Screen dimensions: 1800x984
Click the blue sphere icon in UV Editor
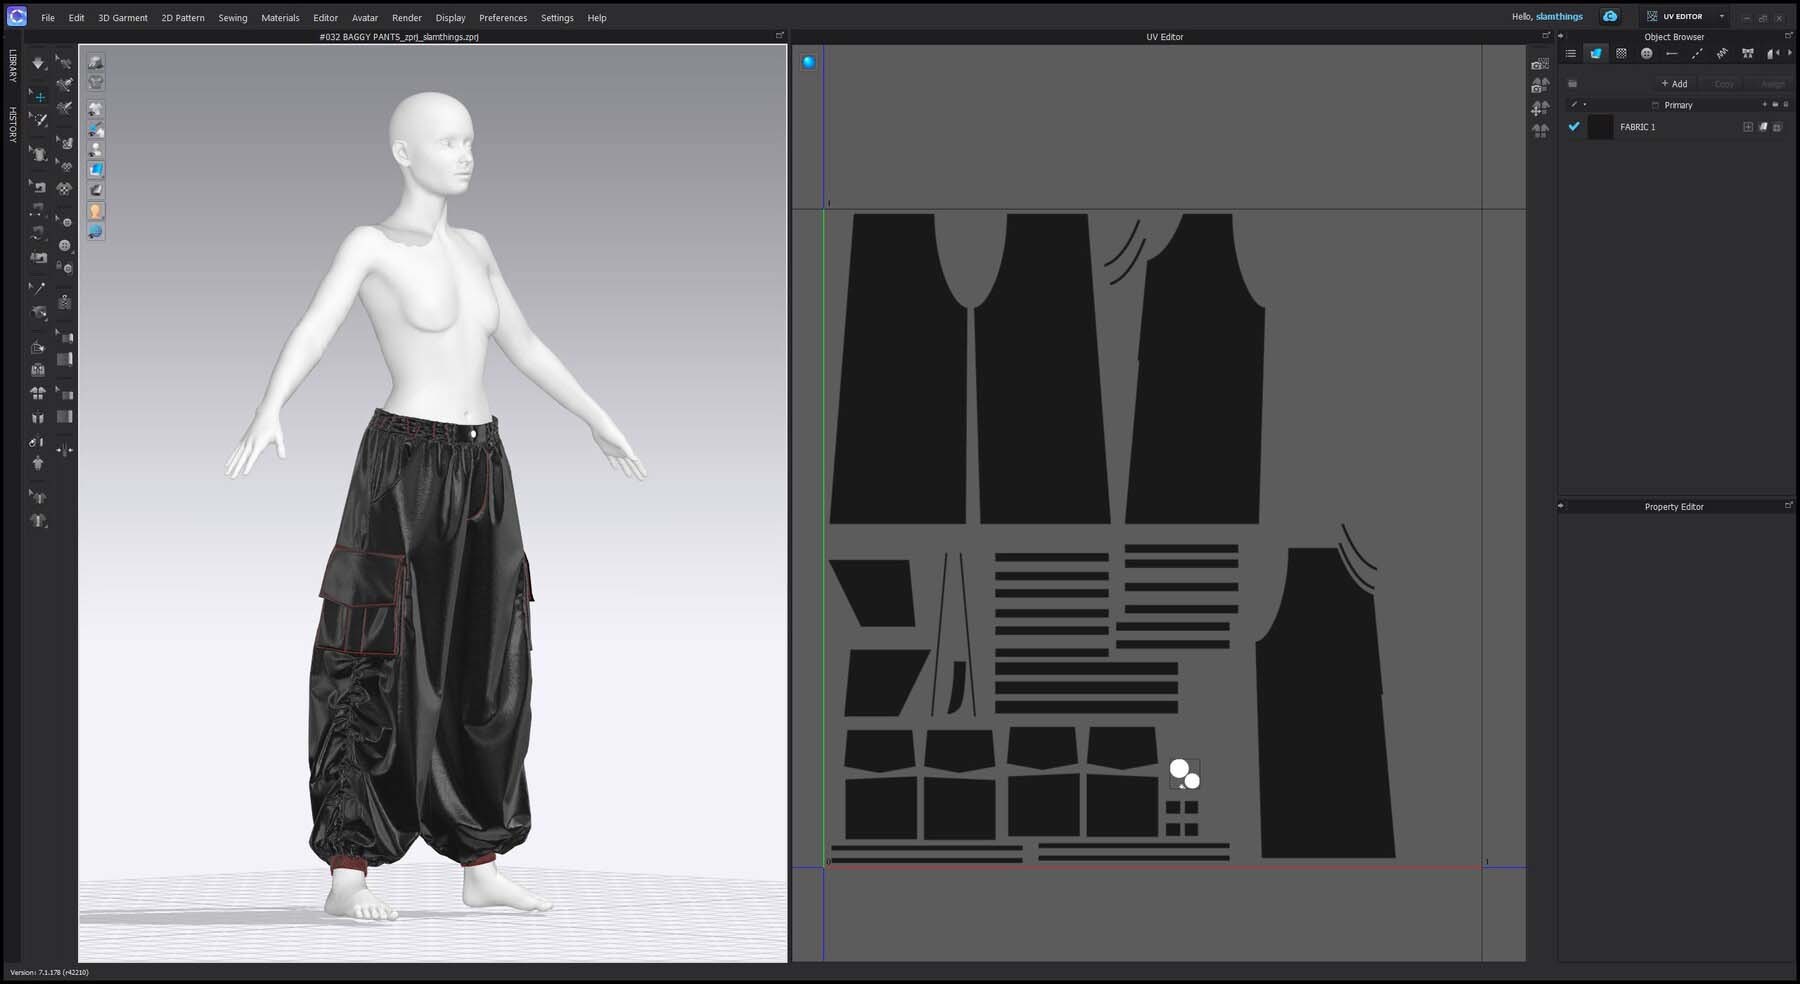click(x=809, y=62)
